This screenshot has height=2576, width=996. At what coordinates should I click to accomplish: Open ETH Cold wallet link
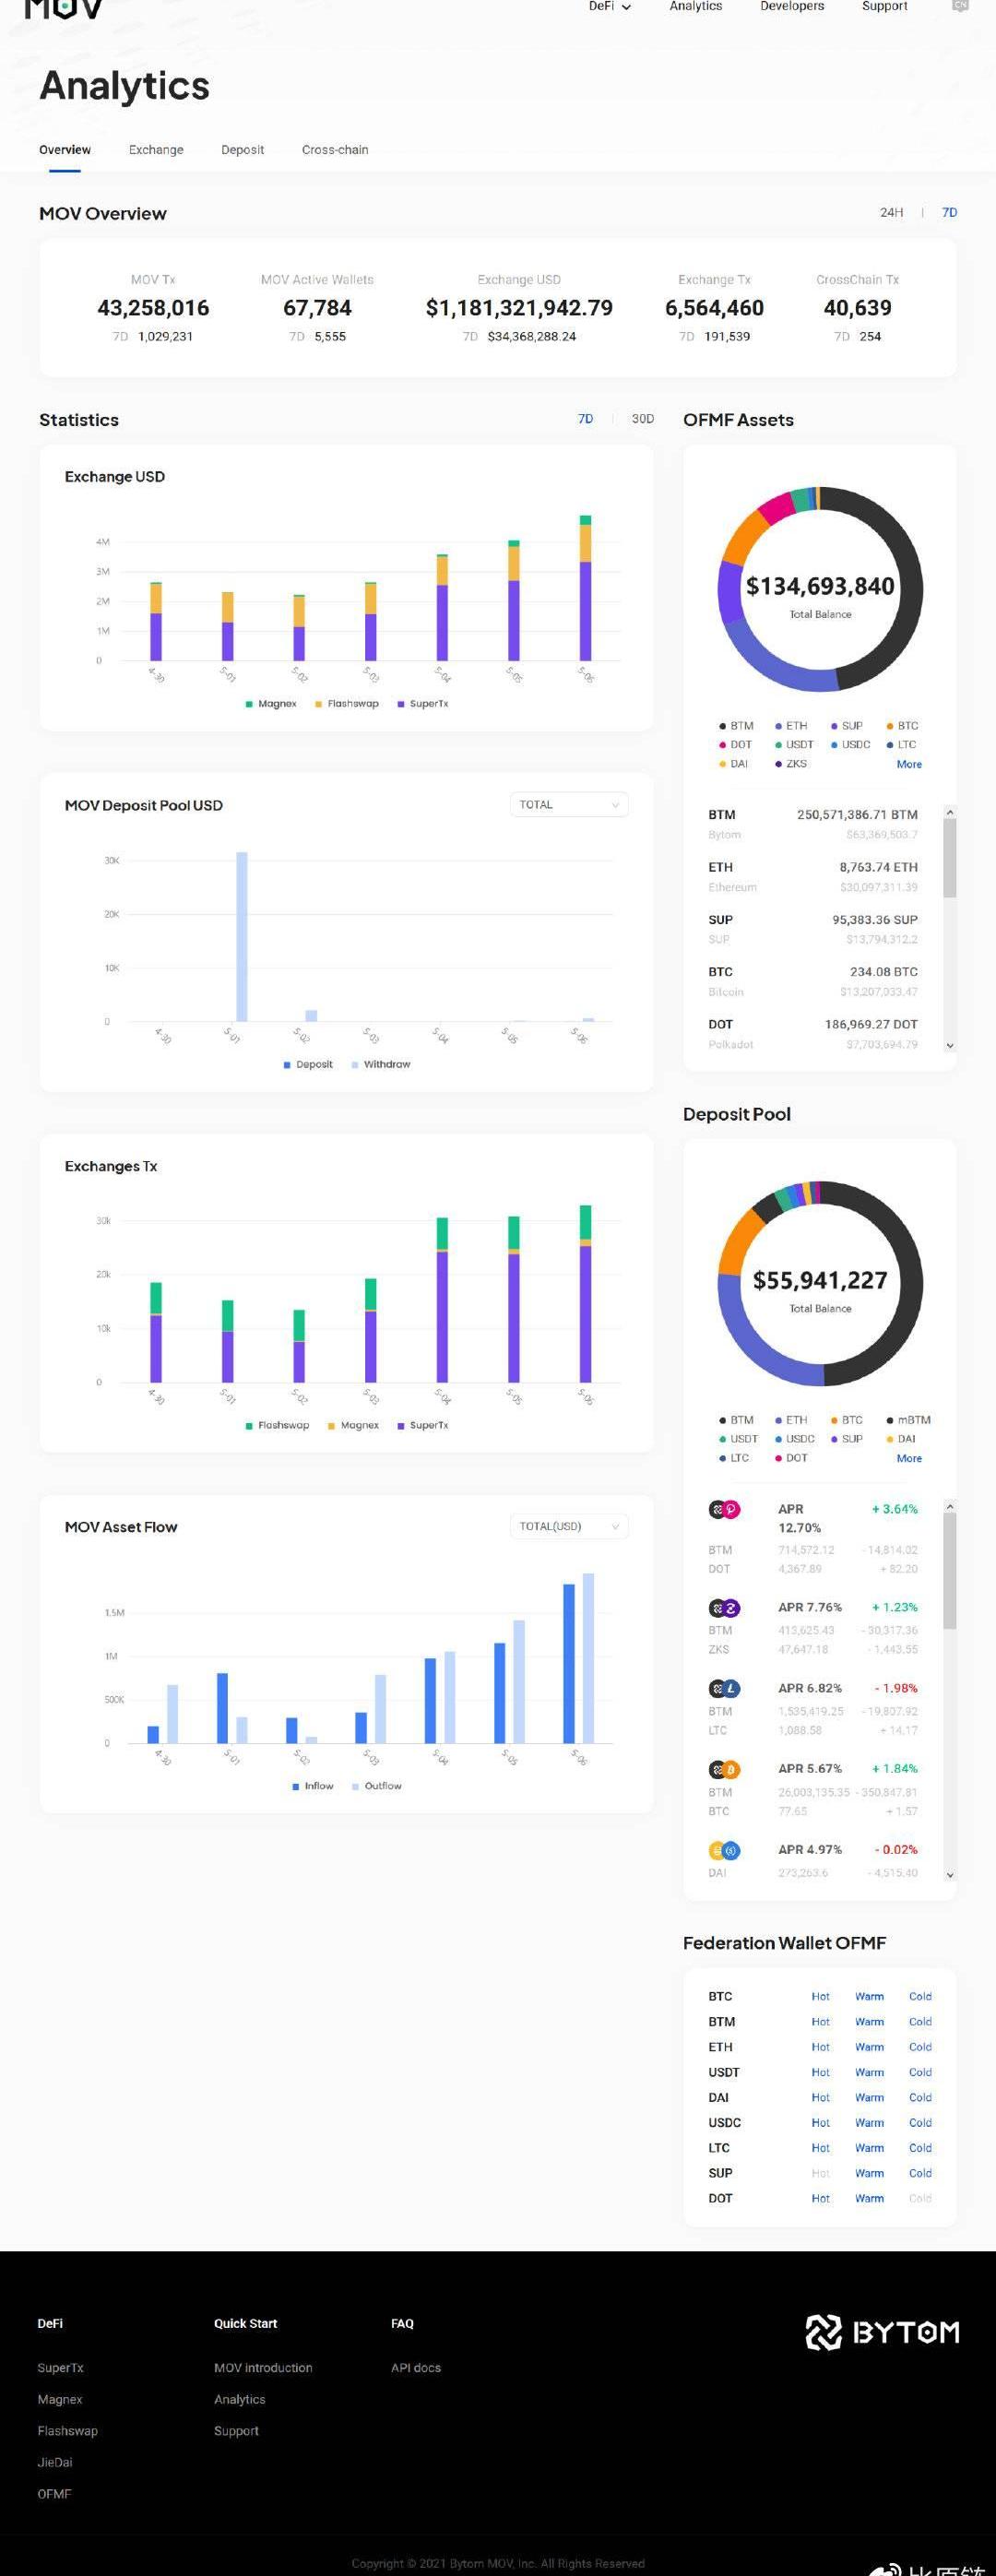click(x=920, y=2047)
